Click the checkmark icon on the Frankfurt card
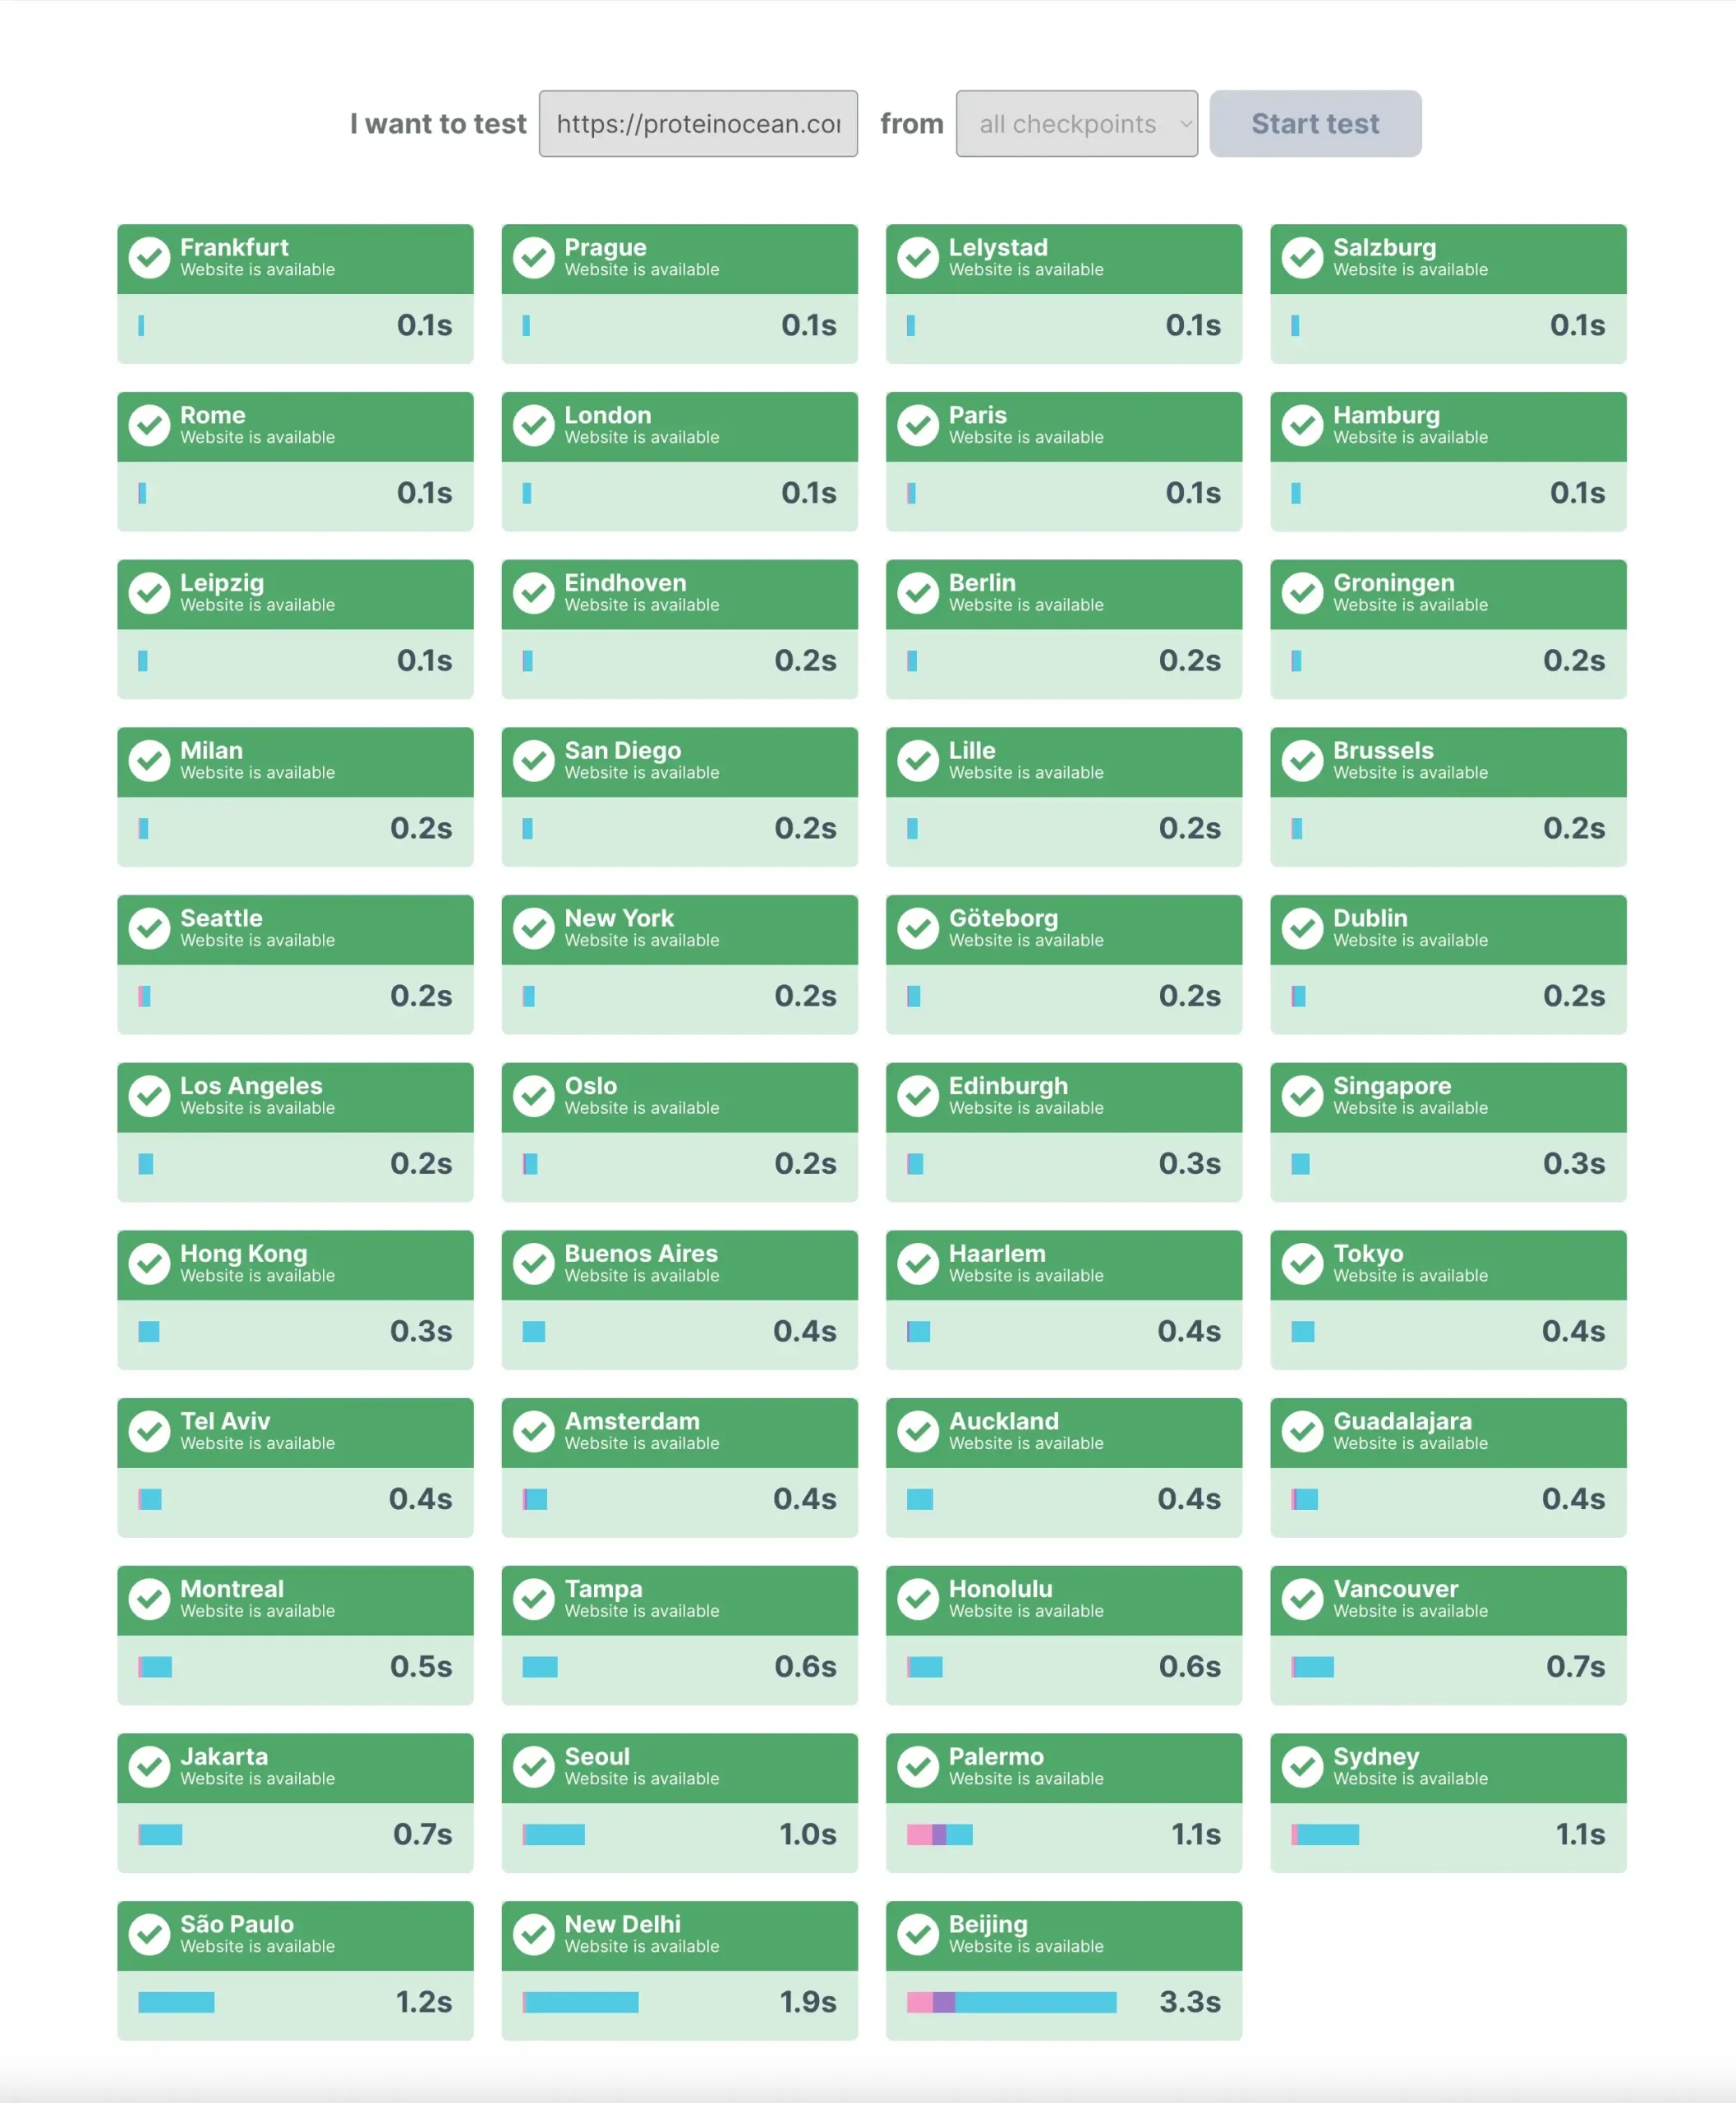 point(149,257)
